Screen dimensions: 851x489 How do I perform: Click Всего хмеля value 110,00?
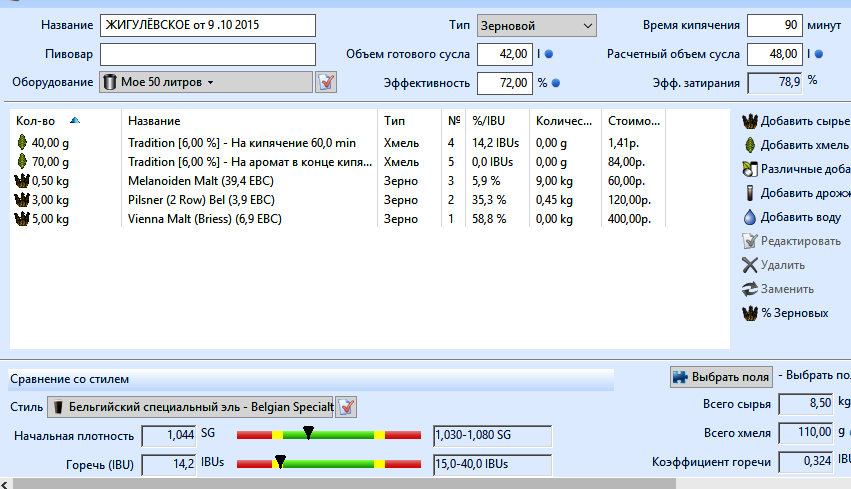click(x=805, y=433)
